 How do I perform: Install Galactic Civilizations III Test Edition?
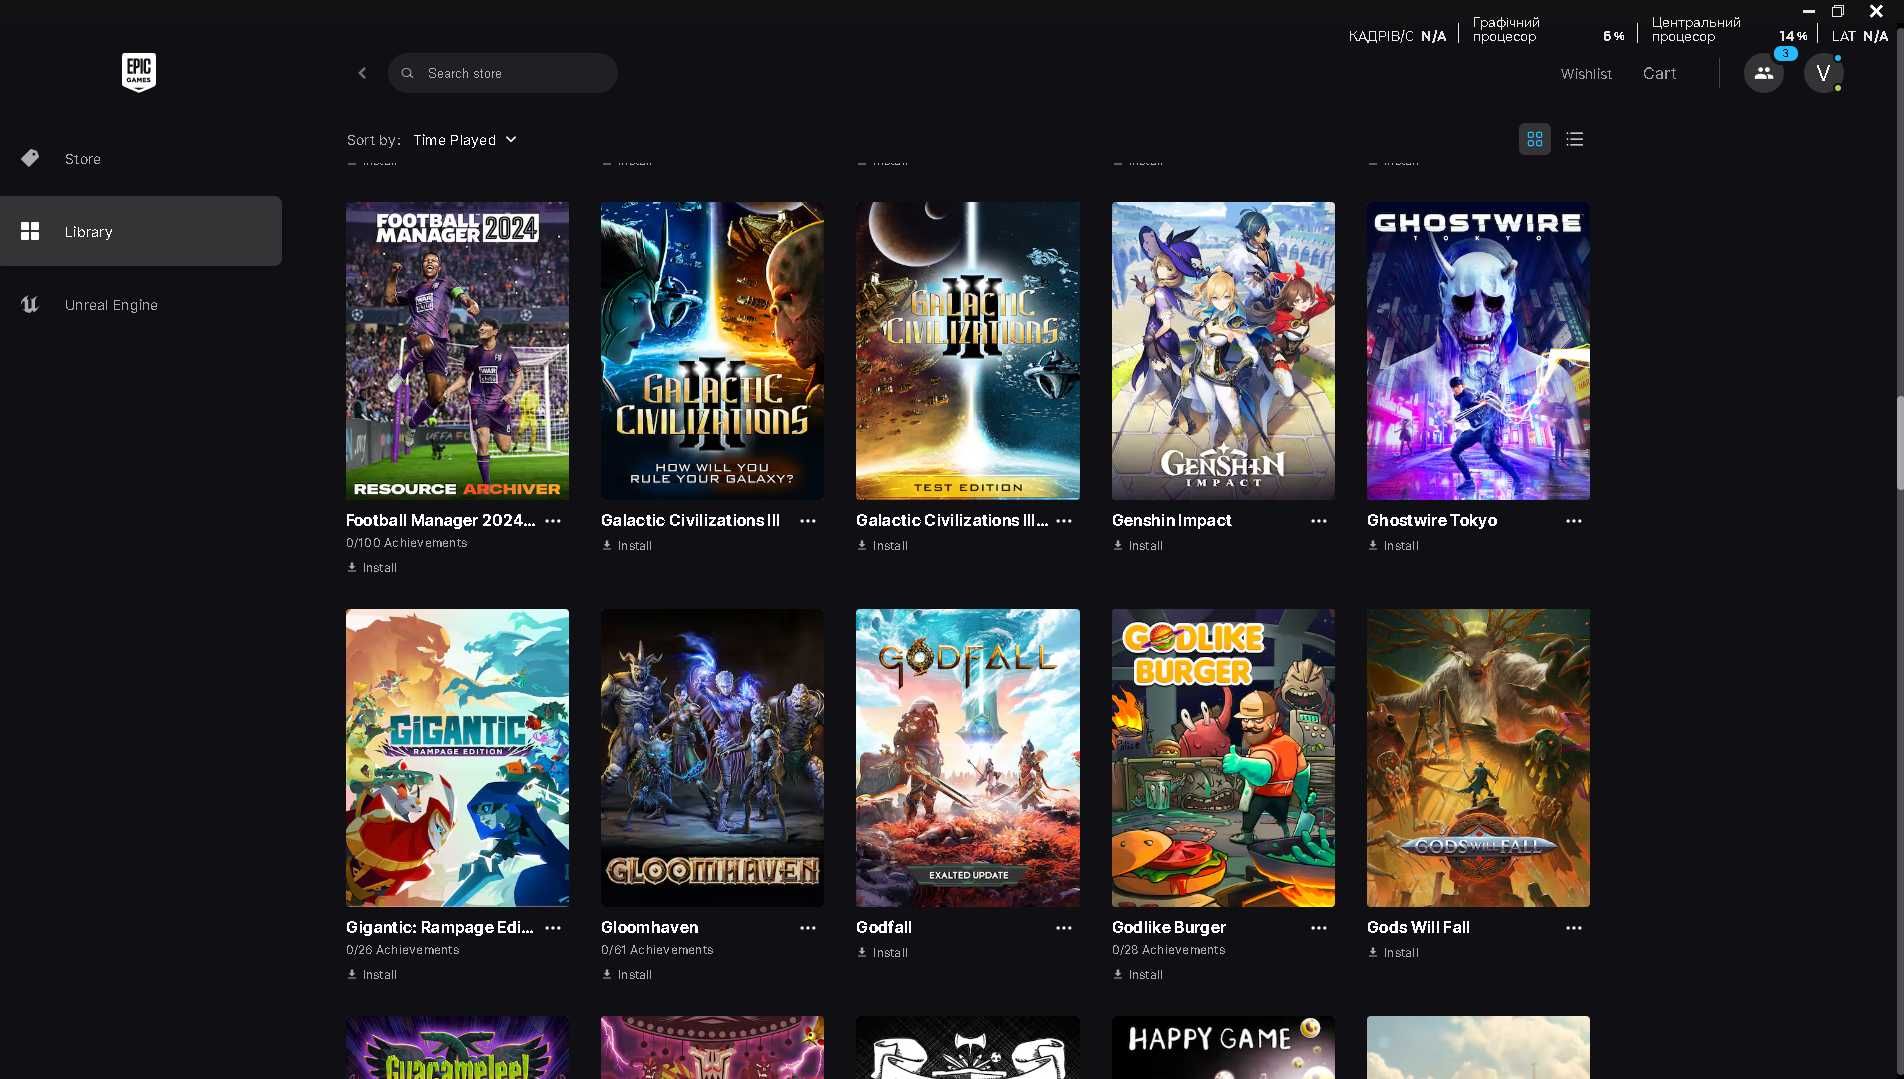[x=882, y=545]
